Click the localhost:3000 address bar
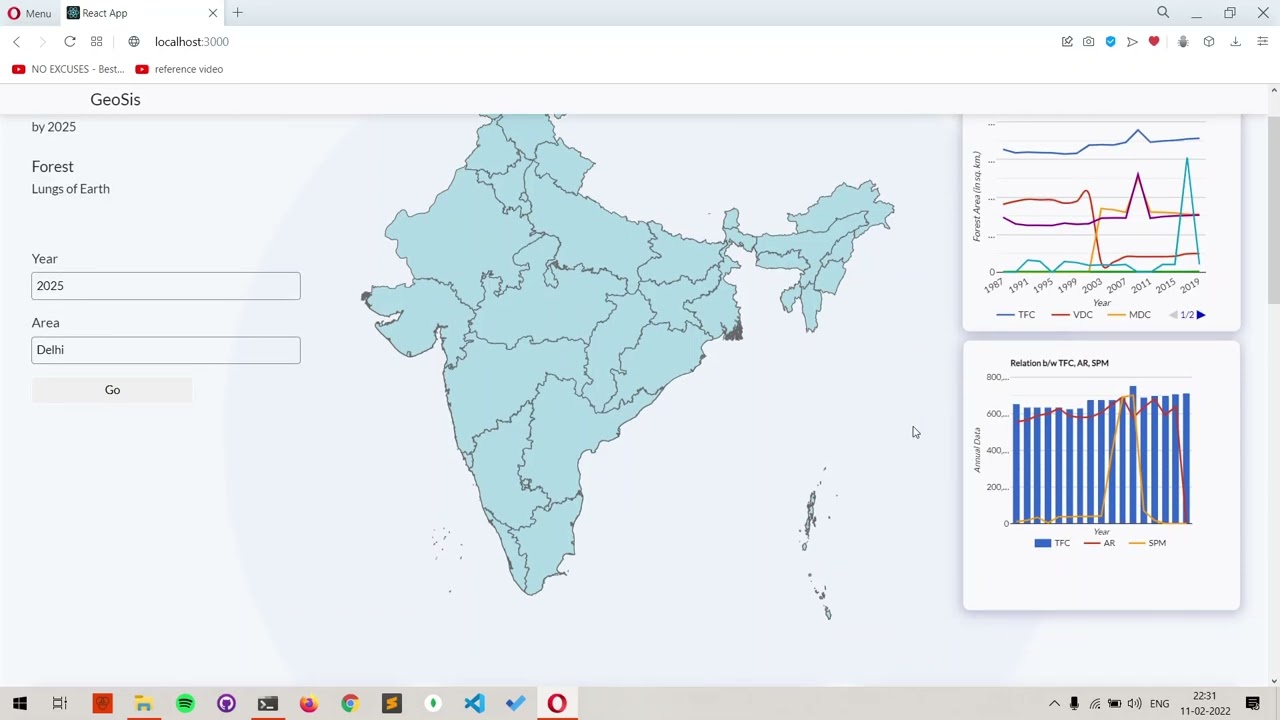This screenshot has height=720, width=1280. [191, 42]
